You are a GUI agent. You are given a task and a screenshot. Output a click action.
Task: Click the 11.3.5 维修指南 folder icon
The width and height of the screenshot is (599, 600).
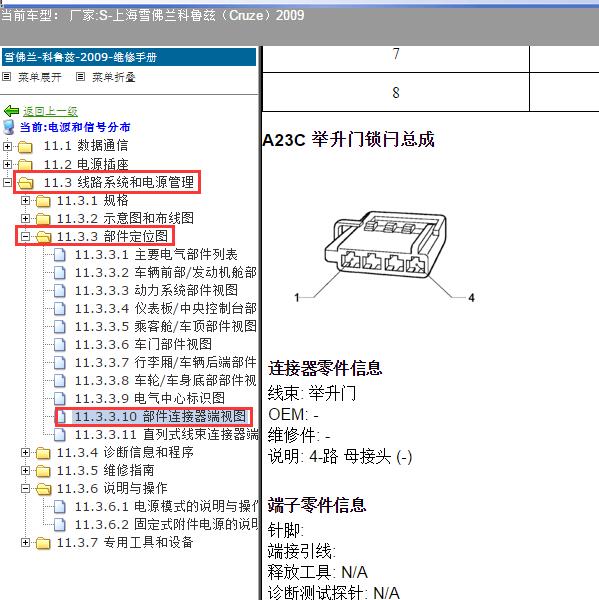pos(43,471)
